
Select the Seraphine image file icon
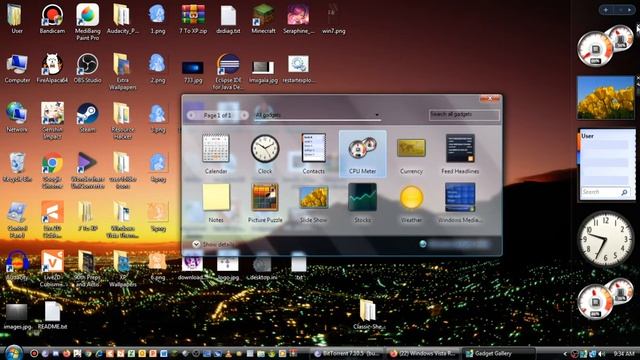coord(298,19)
